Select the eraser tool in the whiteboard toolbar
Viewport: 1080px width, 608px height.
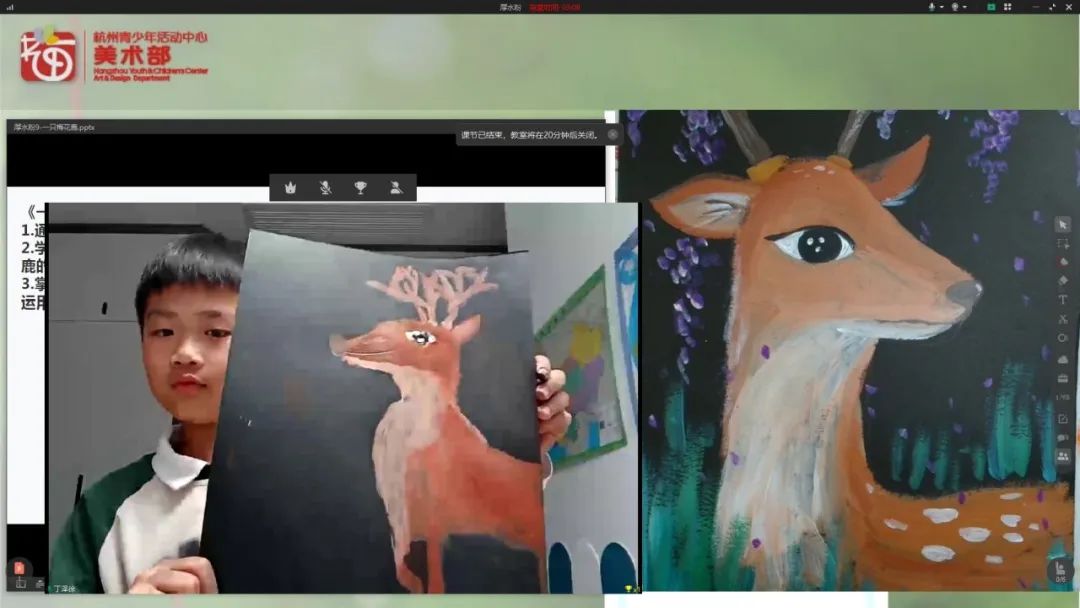point(1062,281)
